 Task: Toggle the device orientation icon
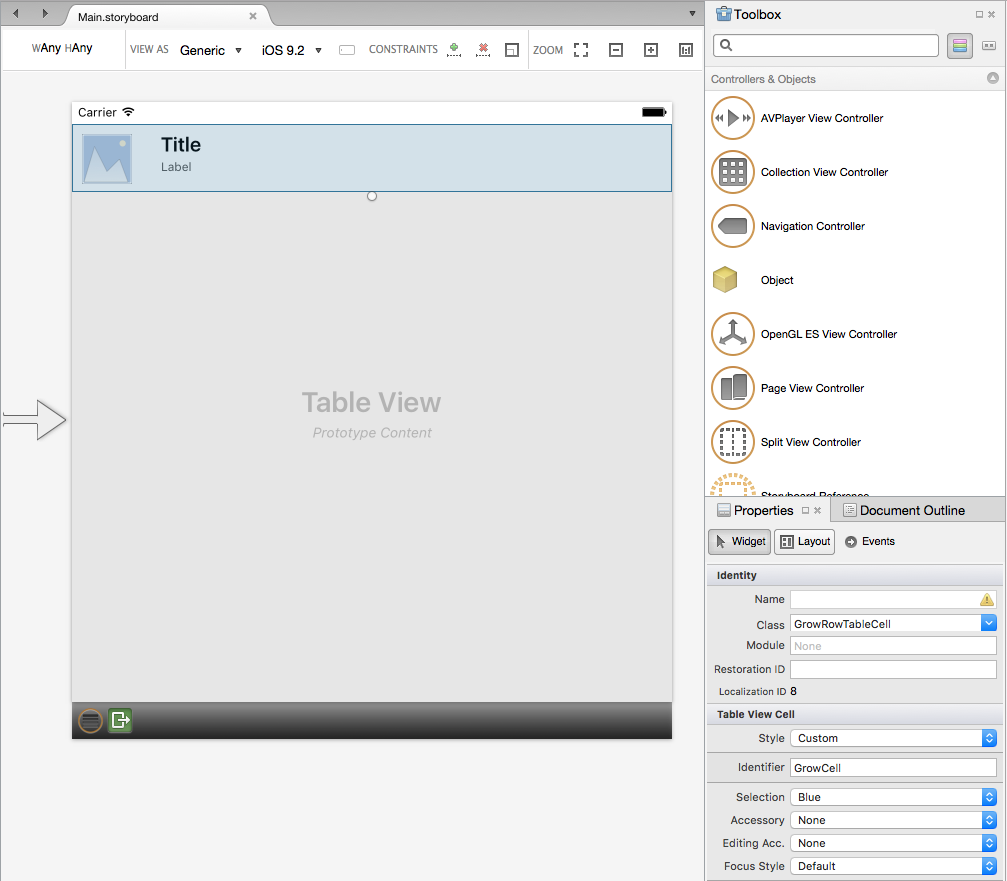click(347, 50)
